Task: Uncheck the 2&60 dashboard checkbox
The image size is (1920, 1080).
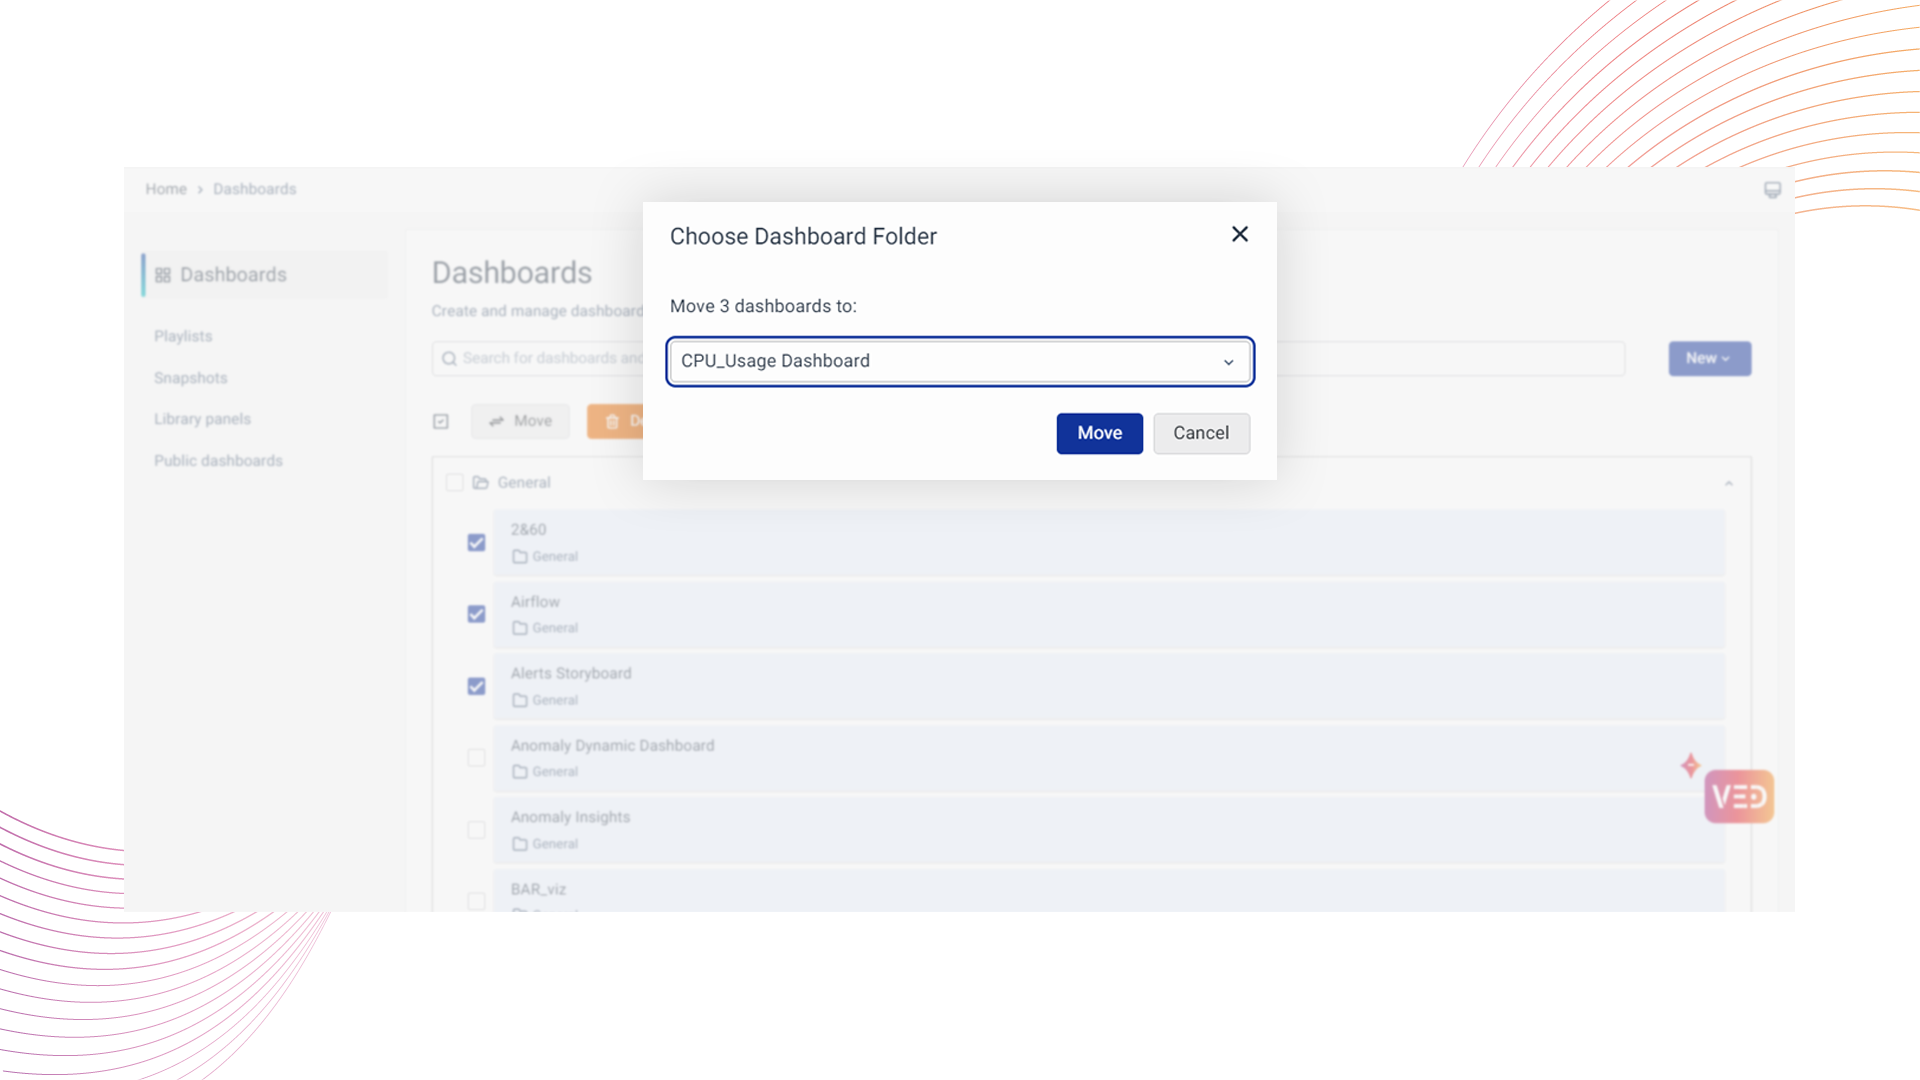Action: click(476, 543)
